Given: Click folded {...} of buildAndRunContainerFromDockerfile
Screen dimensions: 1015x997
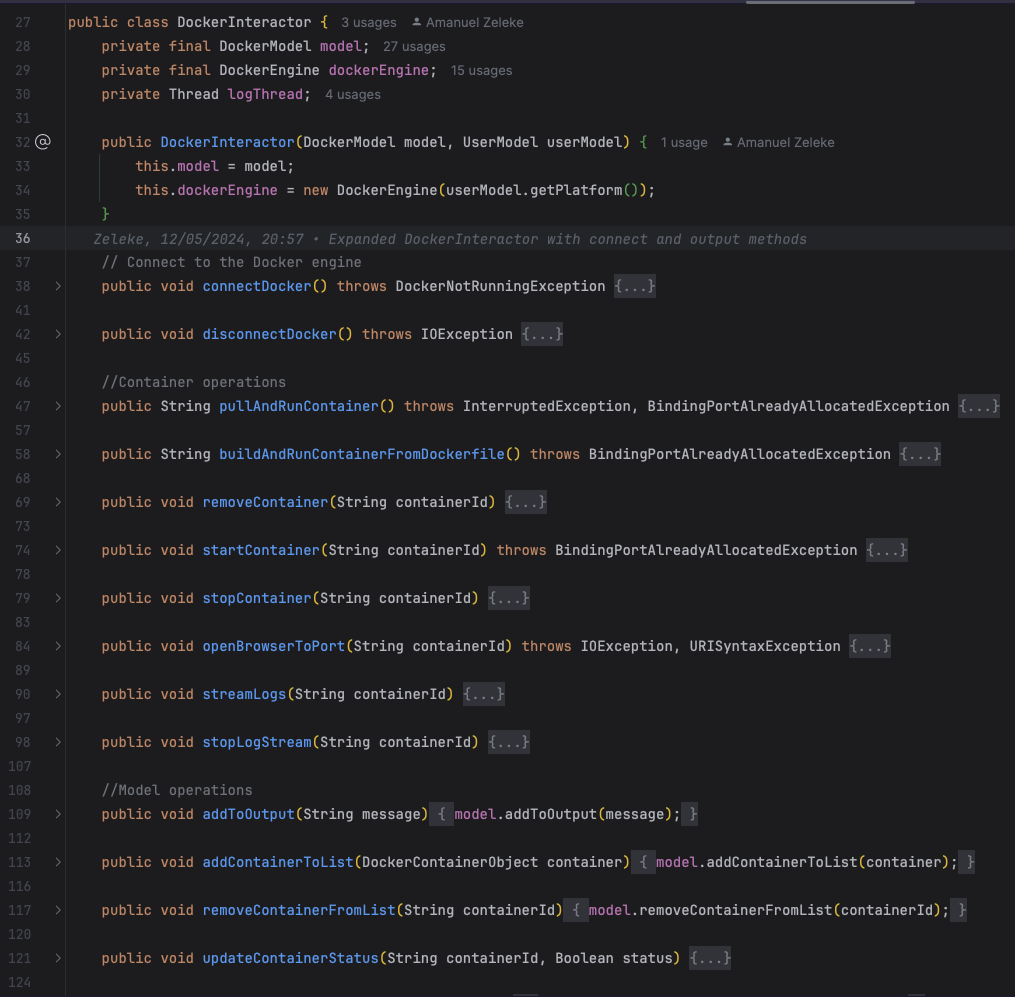Looking at the screenshot, I should [920, 454].
